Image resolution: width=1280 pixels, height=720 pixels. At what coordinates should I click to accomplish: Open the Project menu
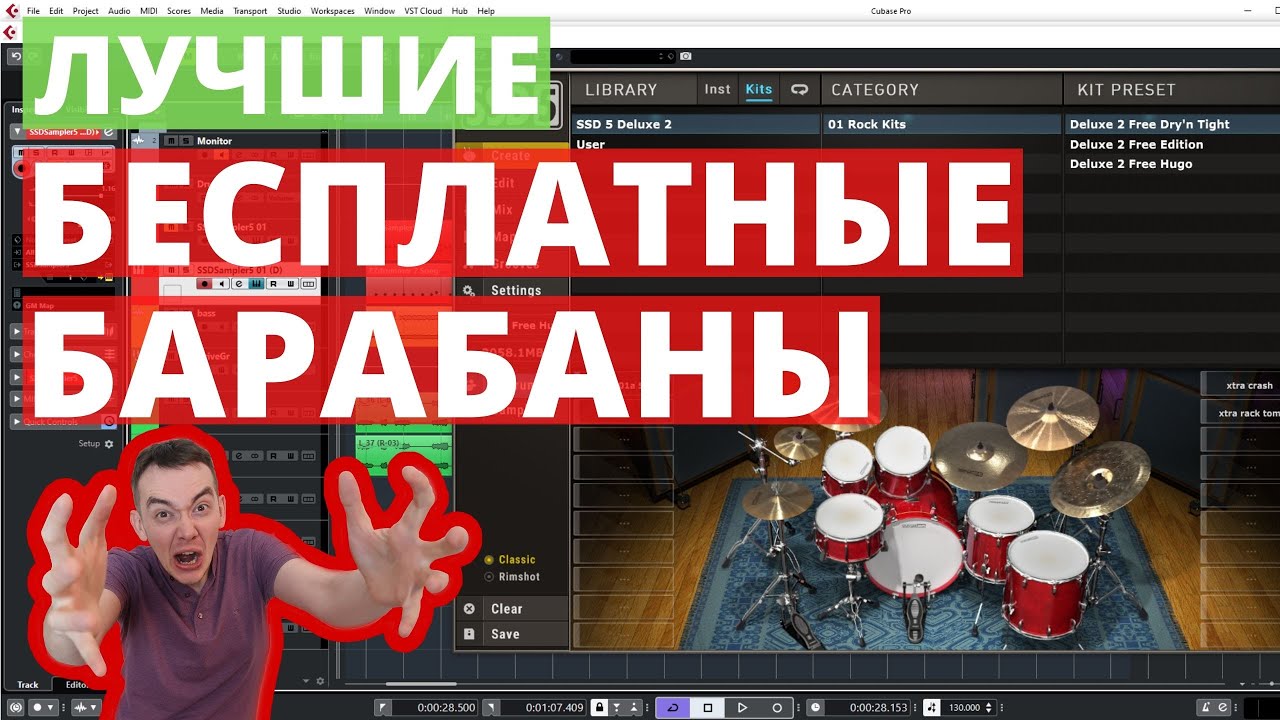tap(85, 11)
